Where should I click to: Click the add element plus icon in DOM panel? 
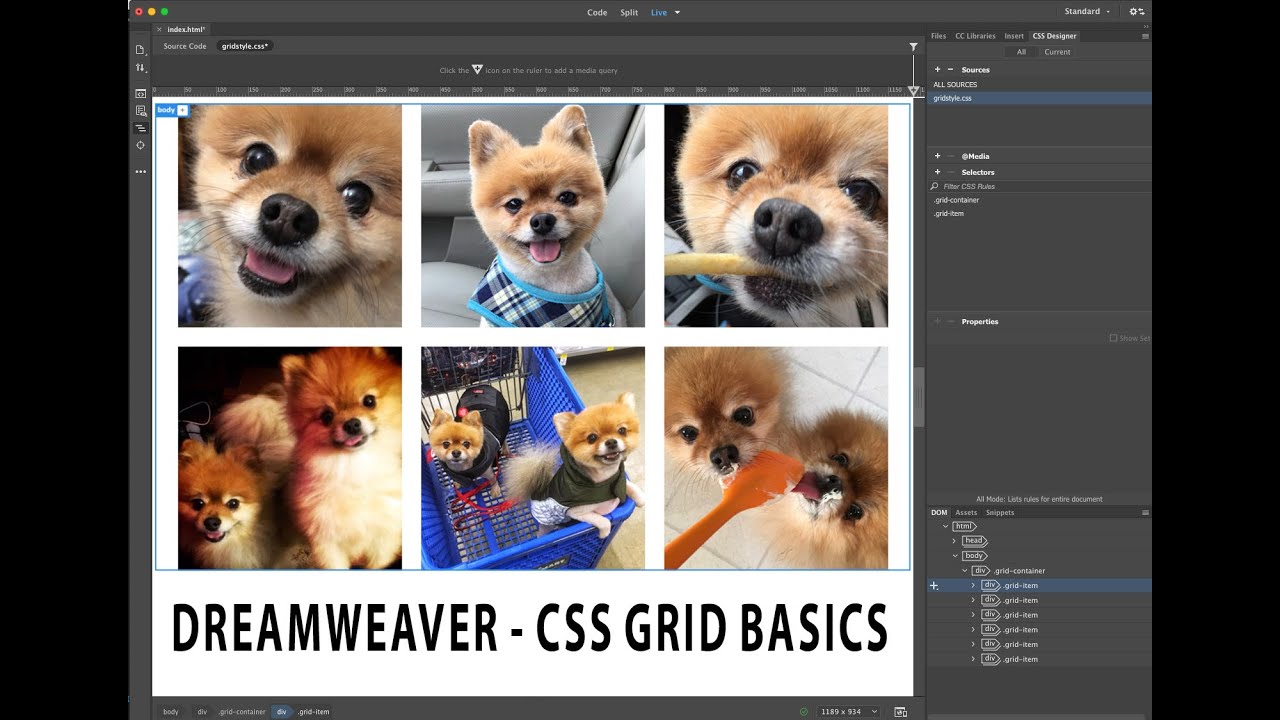(934, 586)
